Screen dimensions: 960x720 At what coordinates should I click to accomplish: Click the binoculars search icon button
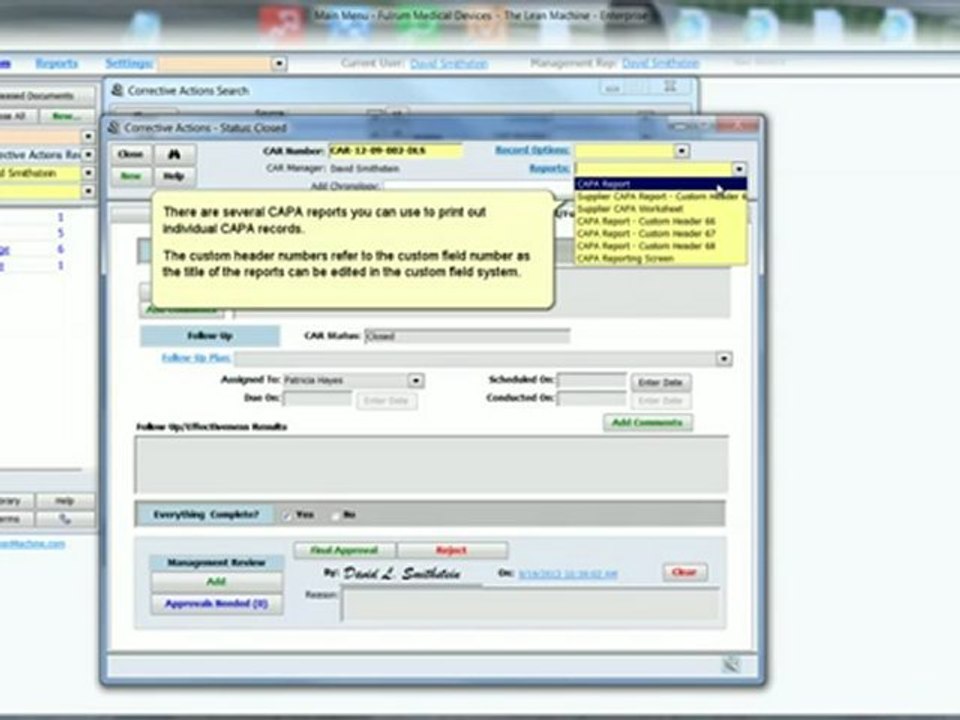(x=174, y=154)
